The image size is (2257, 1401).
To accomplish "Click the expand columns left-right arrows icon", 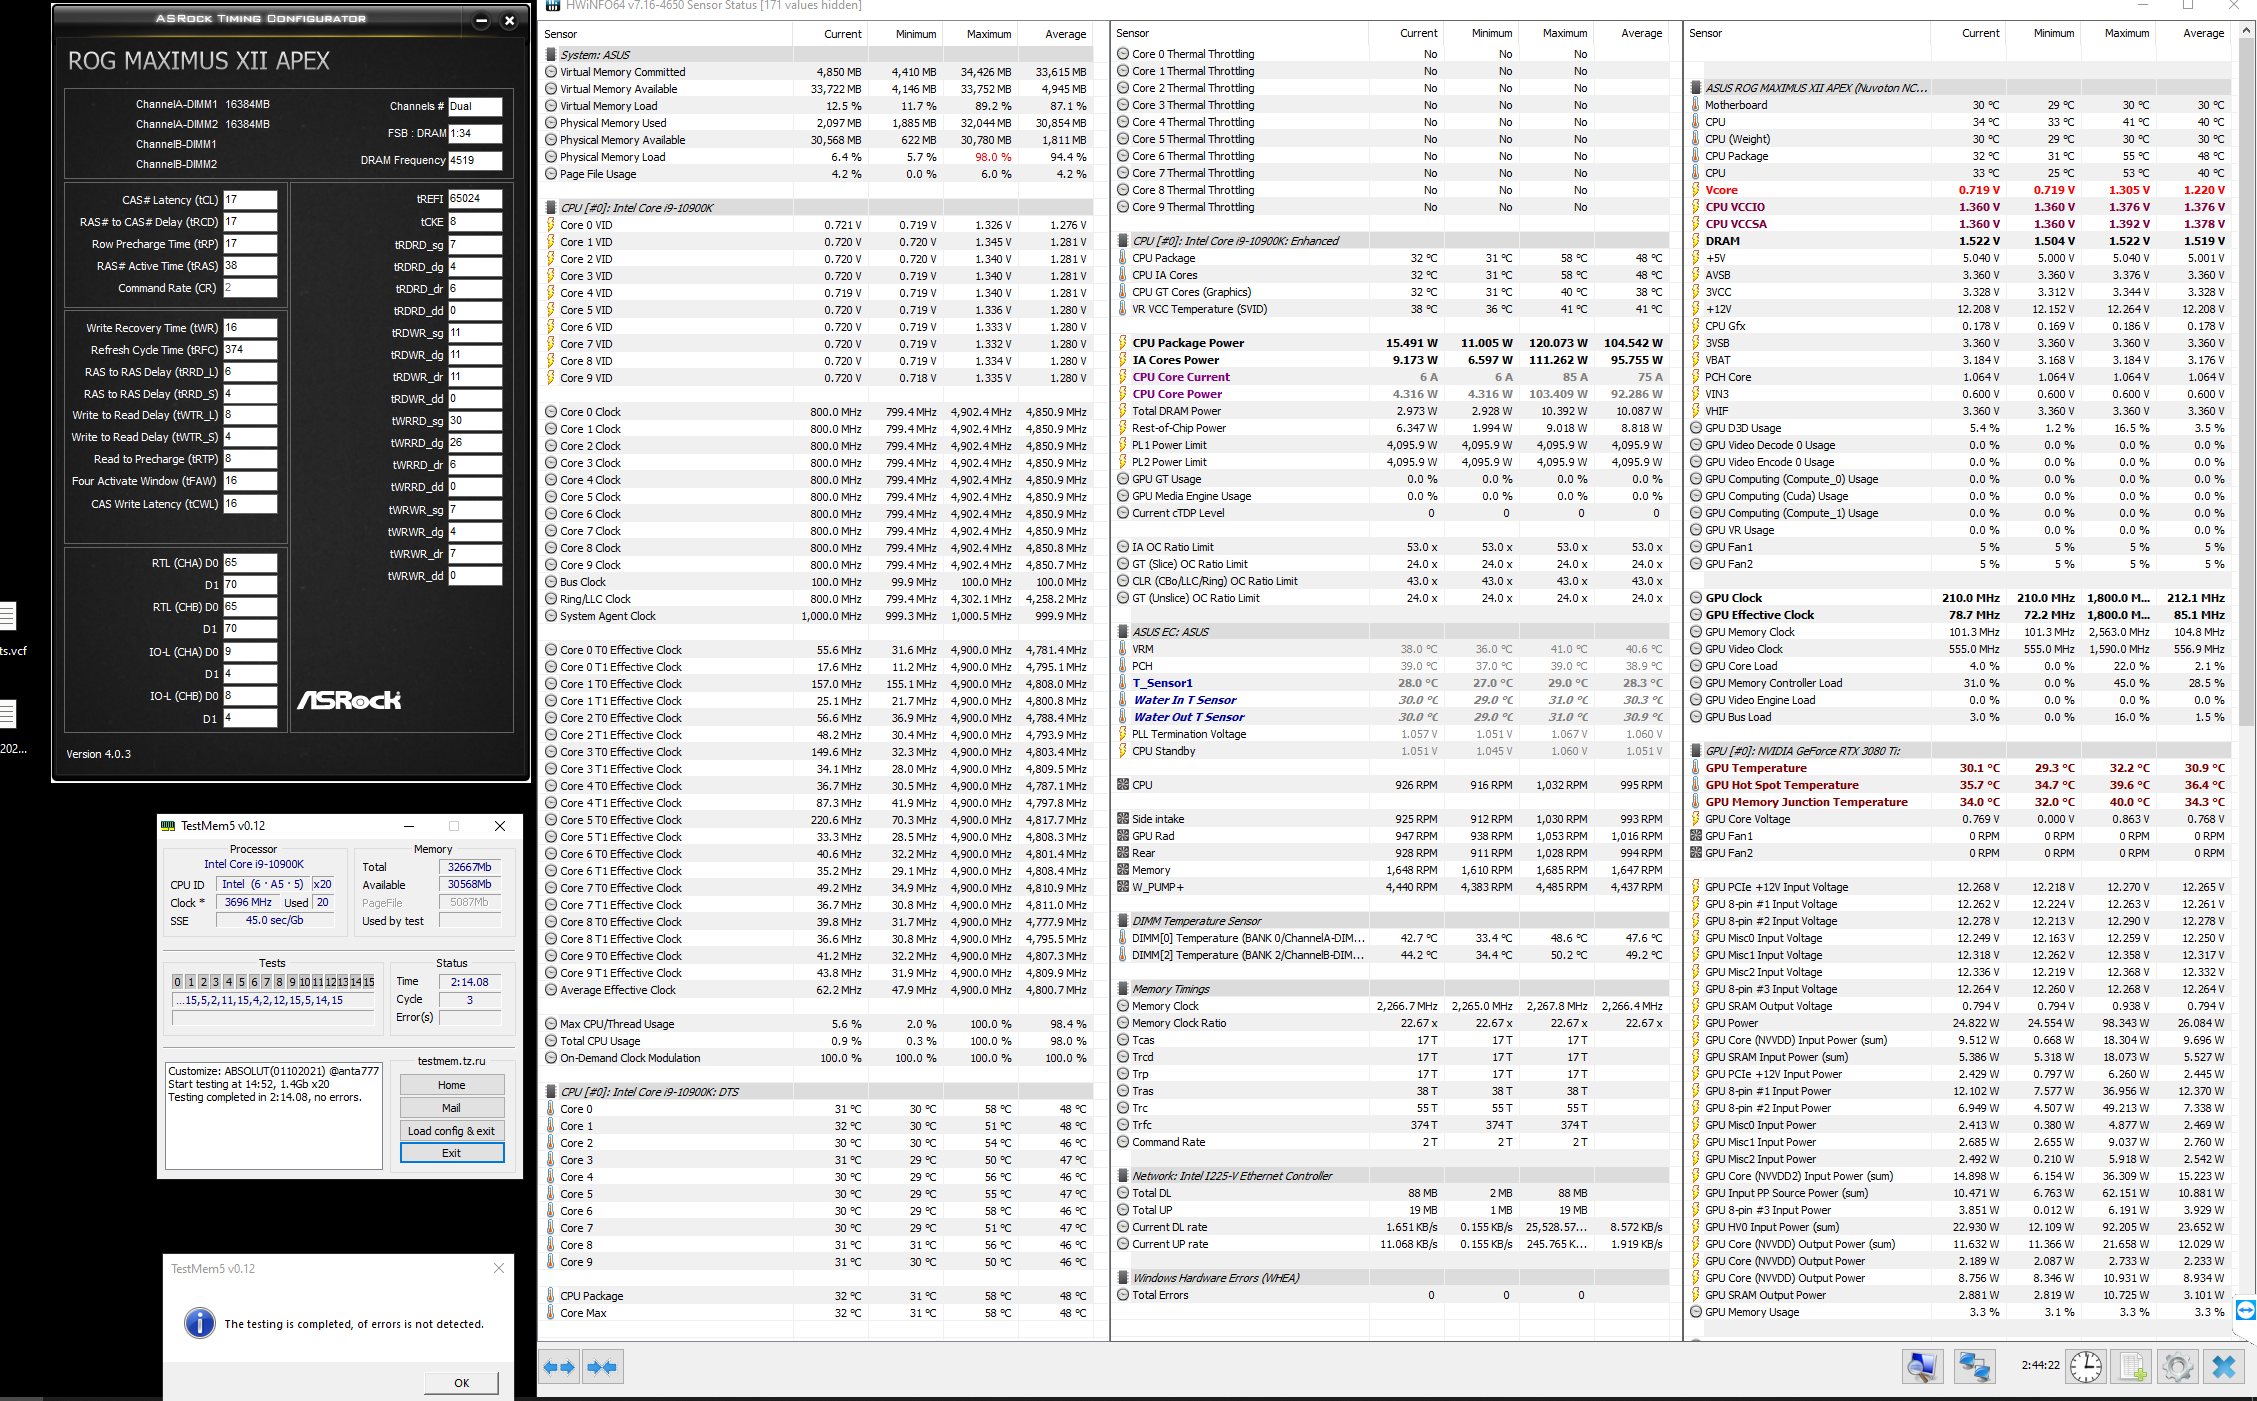I will click(x=560, y=1367).
